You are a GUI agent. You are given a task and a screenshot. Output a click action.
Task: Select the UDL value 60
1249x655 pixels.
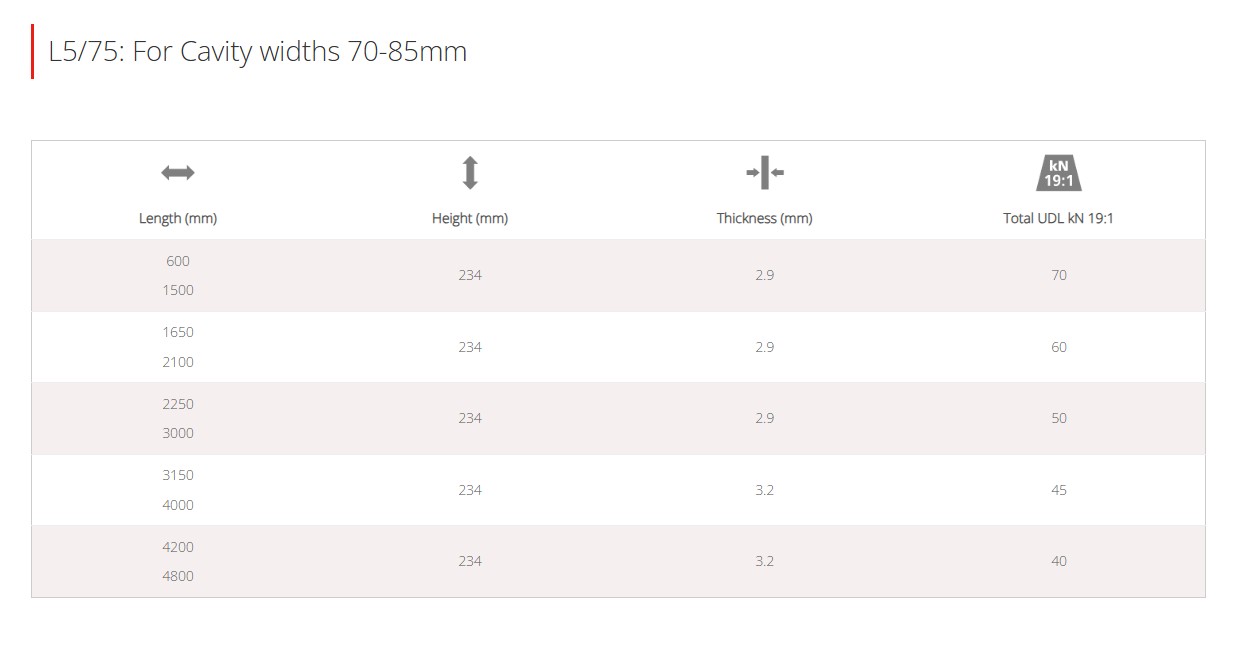1059,347
